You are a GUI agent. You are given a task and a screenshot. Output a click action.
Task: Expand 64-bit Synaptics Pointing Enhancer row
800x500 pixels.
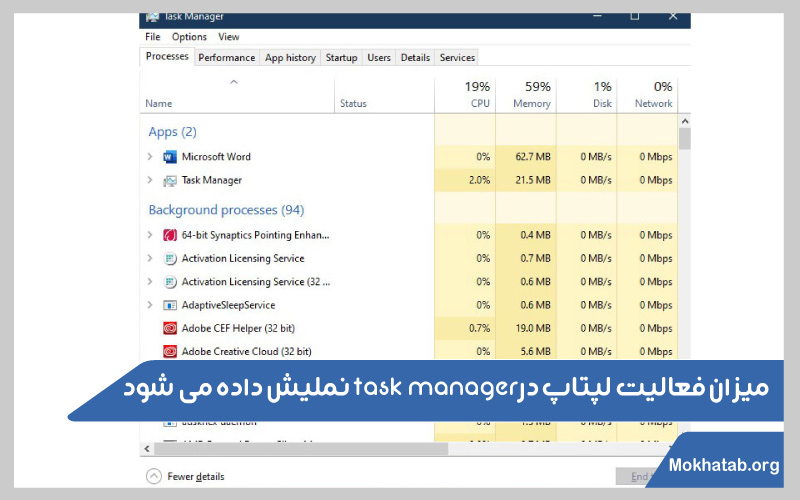pos(150,235)
